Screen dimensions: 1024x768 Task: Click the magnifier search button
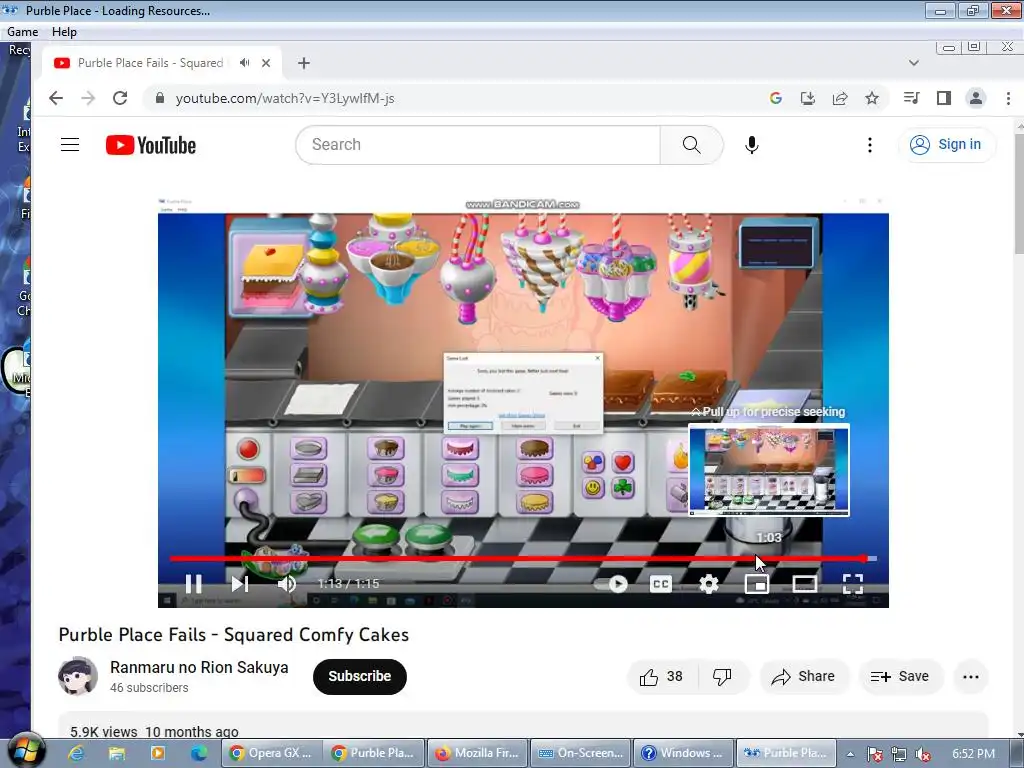(692, 144)
